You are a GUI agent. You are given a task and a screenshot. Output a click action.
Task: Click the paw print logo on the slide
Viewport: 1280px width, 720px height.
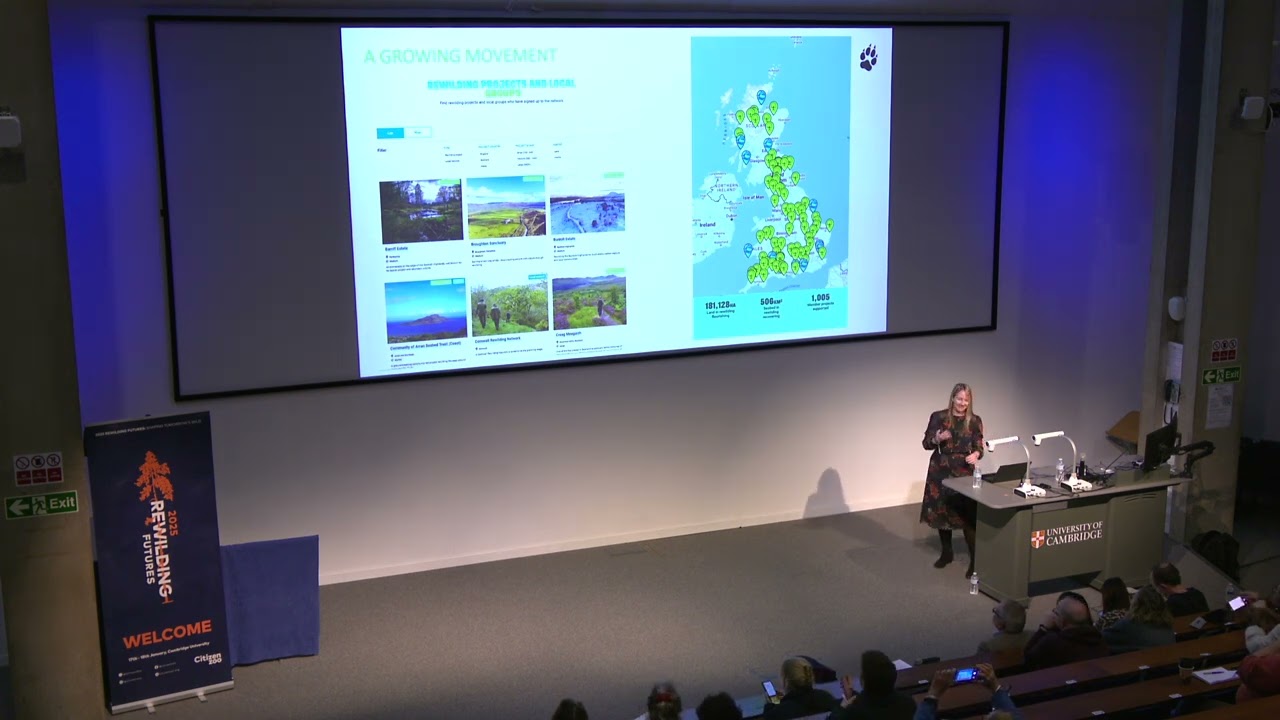pyautogui.click(x=868, y=57)
